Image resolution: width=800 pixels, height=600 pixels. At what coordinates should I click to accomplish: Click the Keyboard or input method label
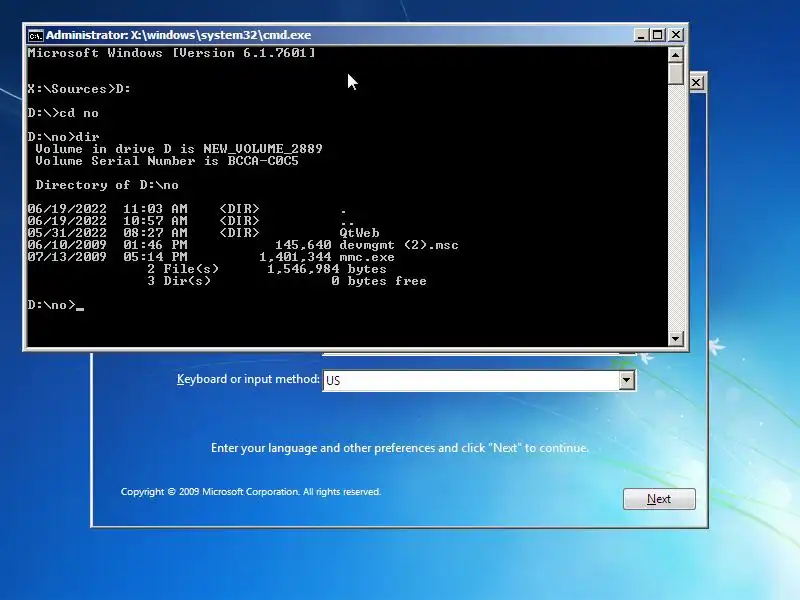click(248, 379)
